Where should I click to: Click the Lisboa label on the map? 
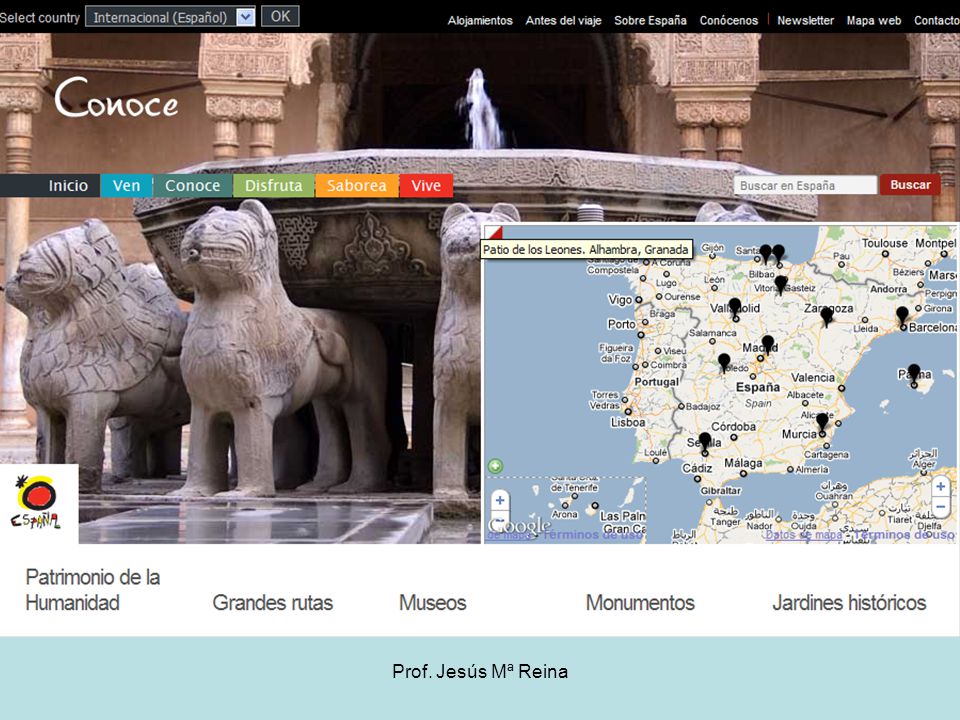pos(628,422)
